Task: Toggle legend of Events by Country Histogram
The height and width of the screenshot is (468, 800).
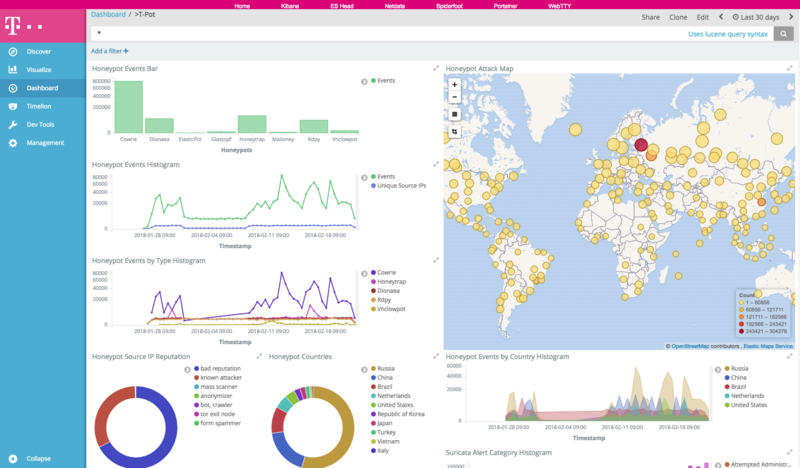Action: point(717,370)
